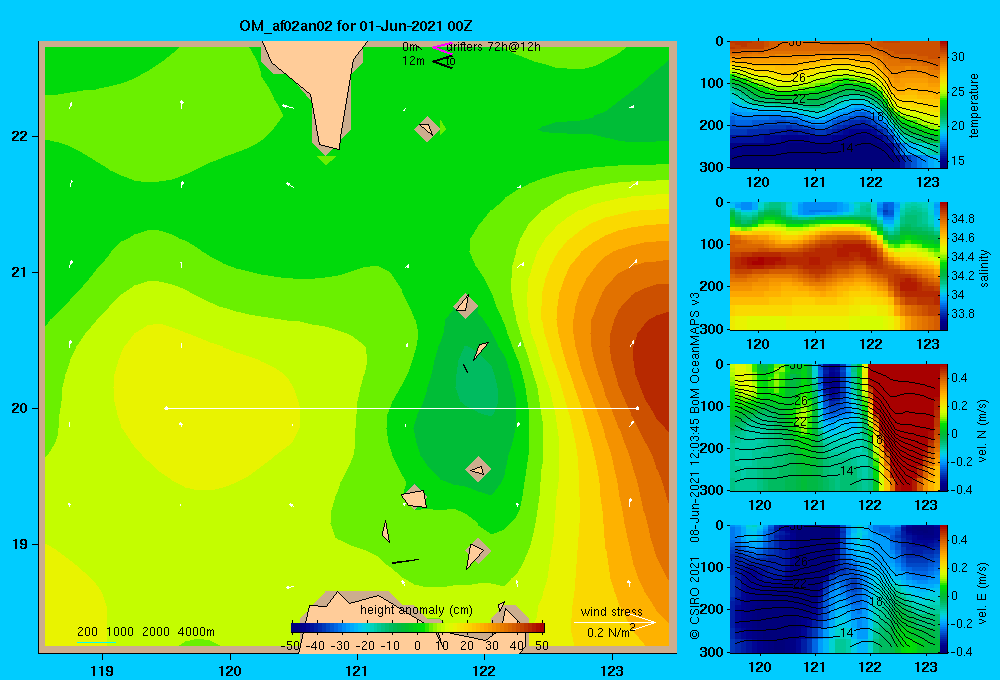Click the left endpoint of the white transect line
Image resolution: width=1000 pixels, height=680 pixels.
[166, 408]
